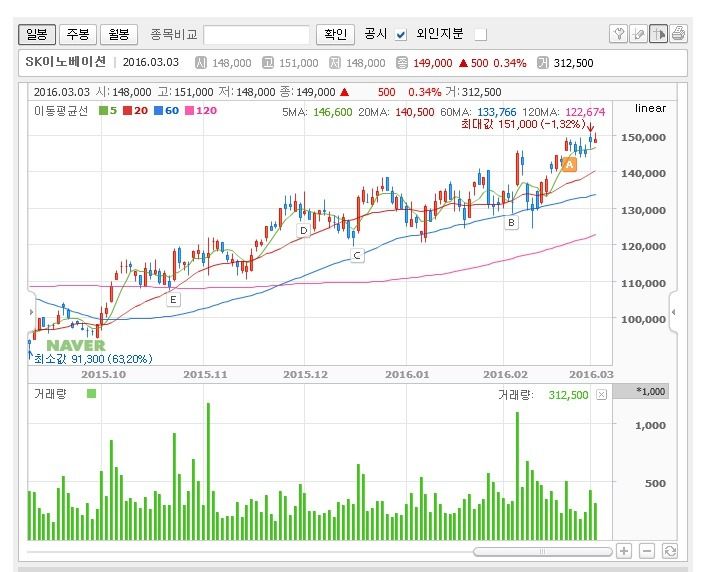This screenshot has height=572, width=704.
Task: Click the SK이노베이션 stock name
Action: pyautogui.click(x=66, y=62)
